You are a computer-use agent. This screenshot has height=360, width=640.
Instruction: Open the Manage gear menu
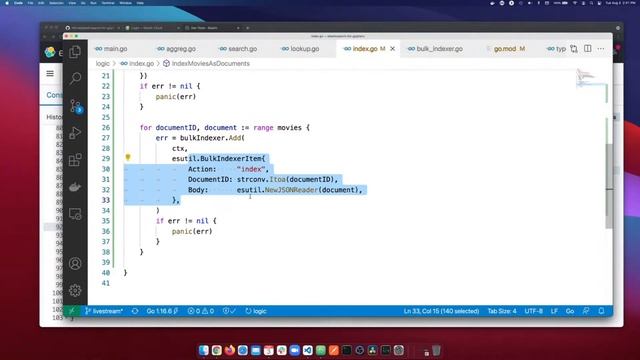75,290
